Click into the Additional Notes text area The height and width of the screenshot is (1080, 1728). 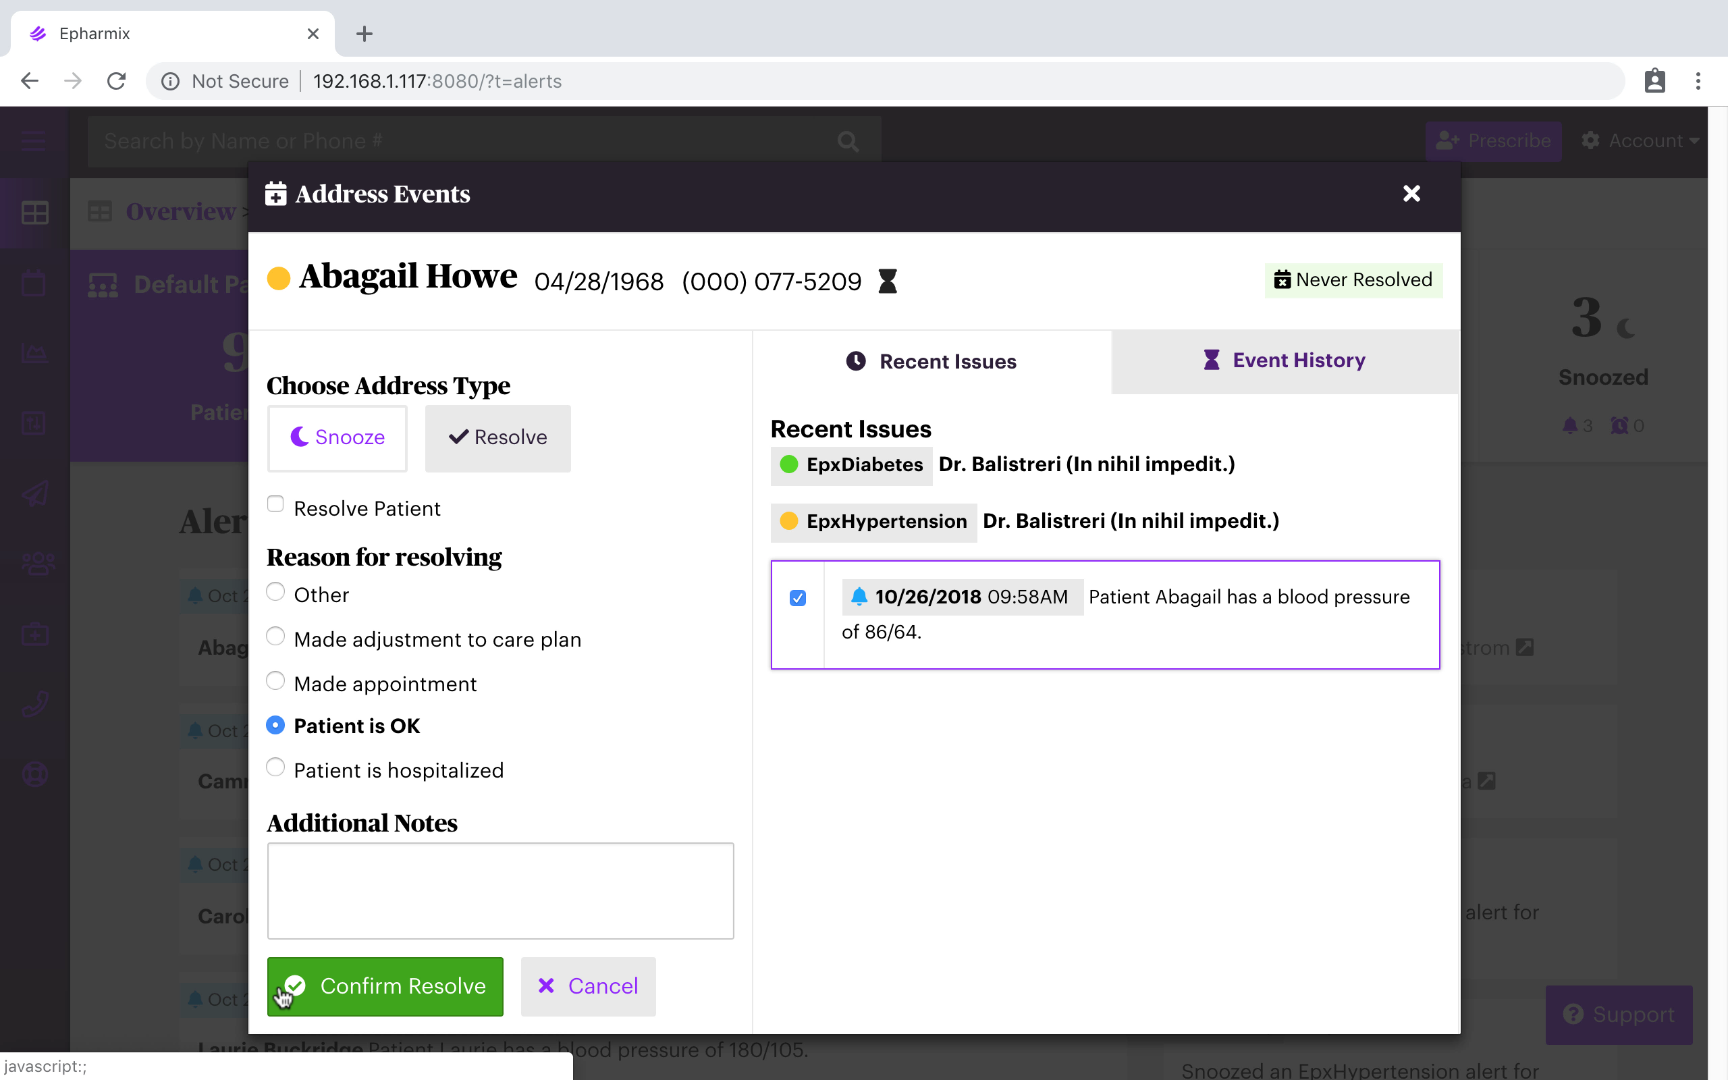pos(500,891)
